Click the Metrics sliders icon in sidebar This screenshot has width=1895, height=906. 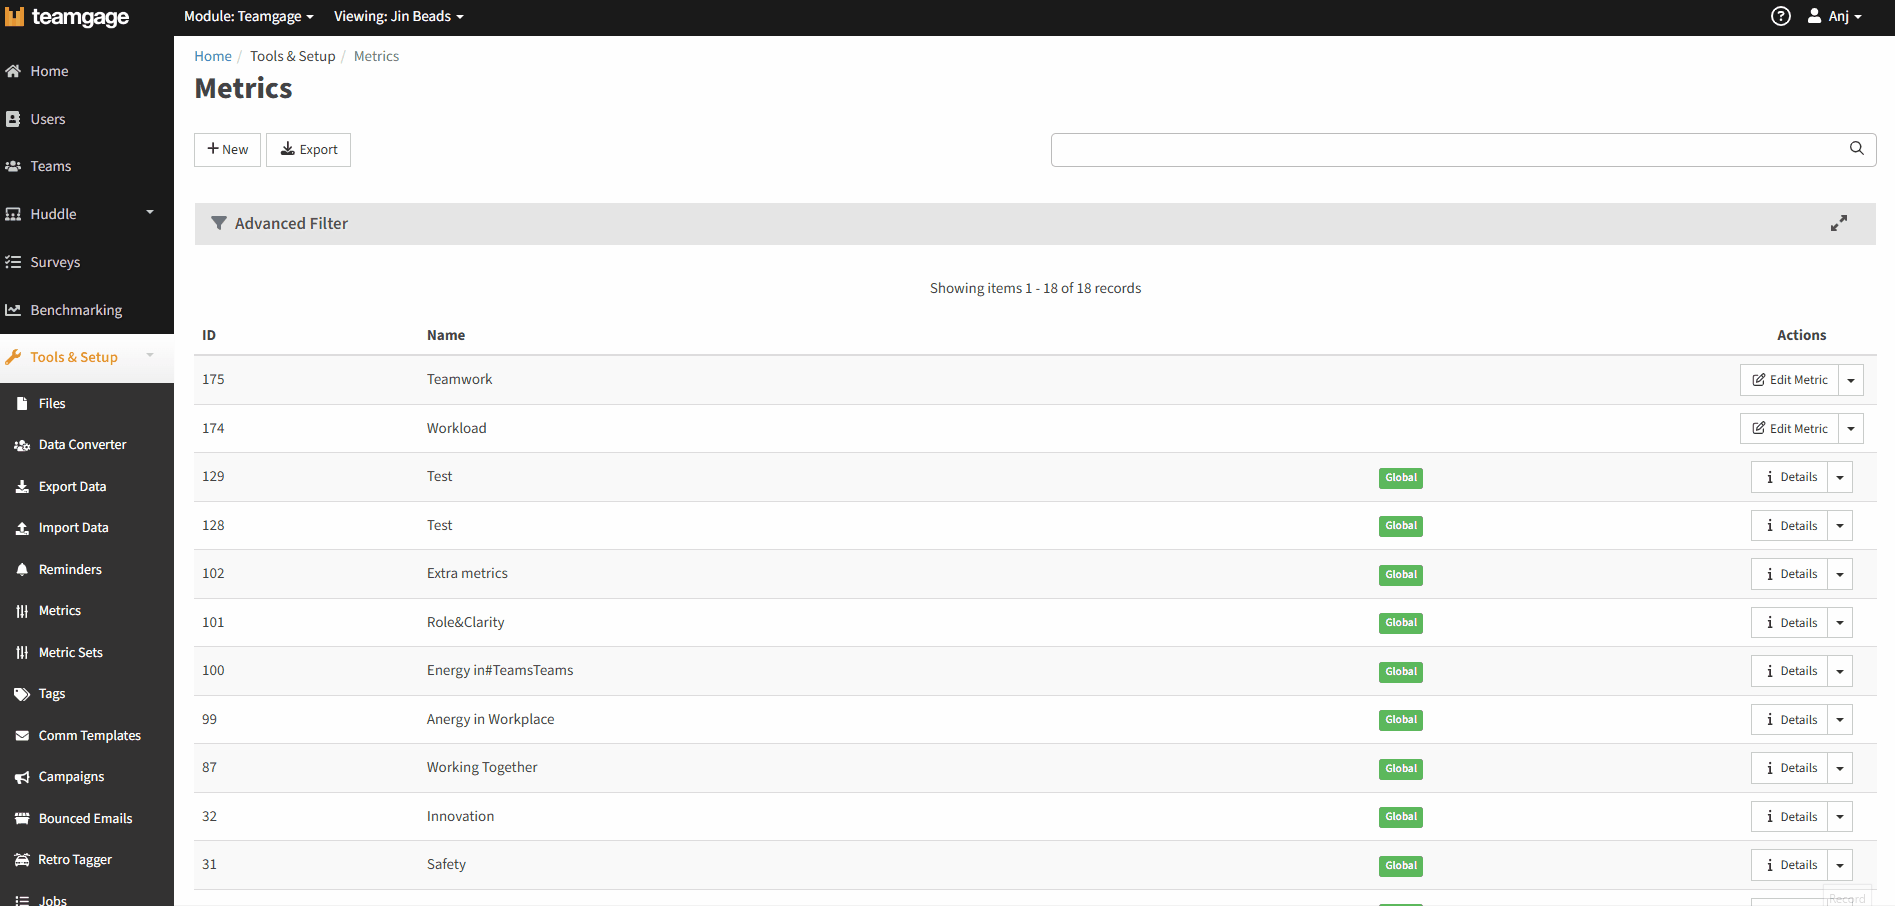(22, 611)
